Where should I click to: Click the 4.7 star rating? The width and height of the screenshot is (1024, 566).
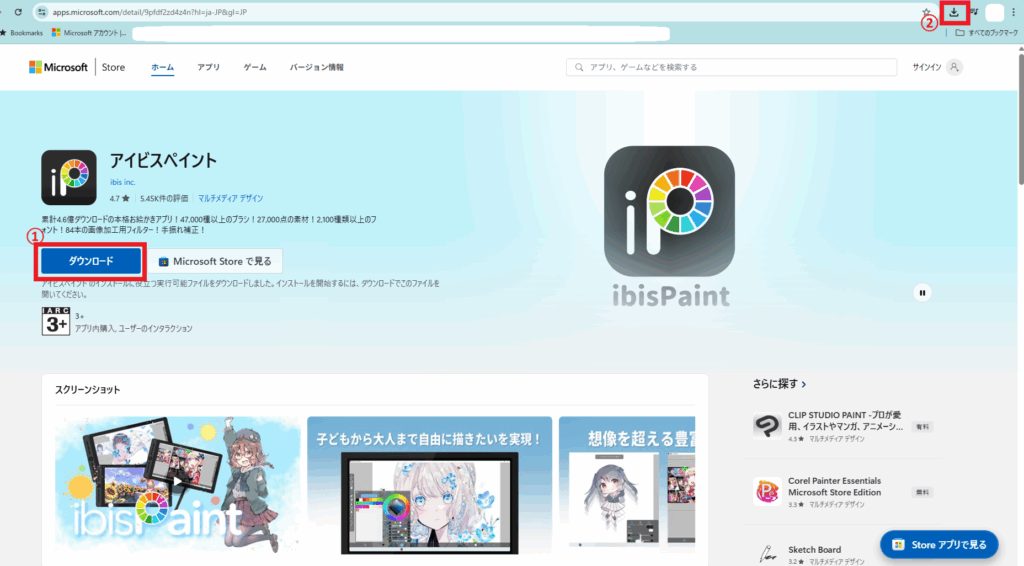pos(120,198)
